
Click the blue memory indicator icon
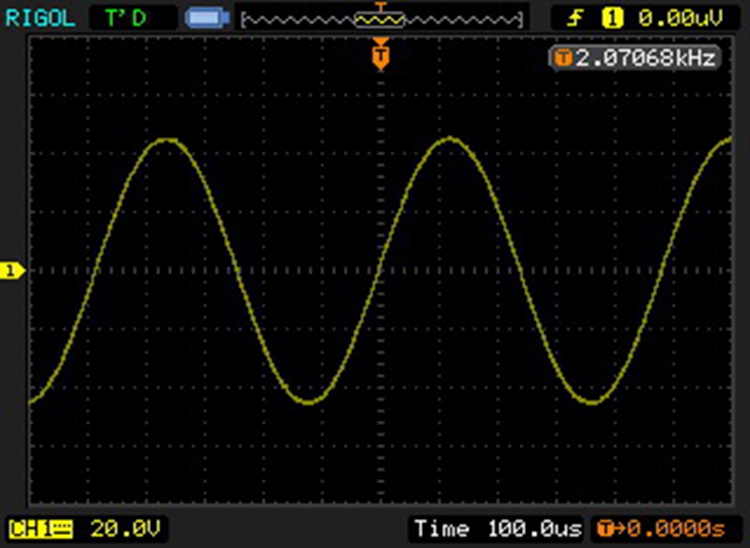click(x=204, y=17)
